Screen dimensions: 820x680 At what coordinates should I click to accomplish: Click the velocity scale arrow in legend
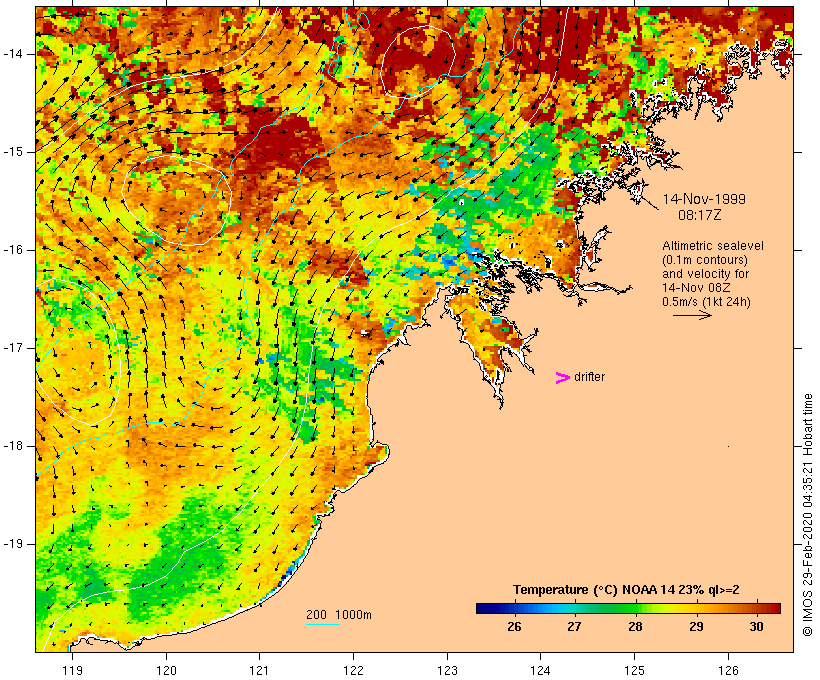pyautogui.click(x=692, y=315)
